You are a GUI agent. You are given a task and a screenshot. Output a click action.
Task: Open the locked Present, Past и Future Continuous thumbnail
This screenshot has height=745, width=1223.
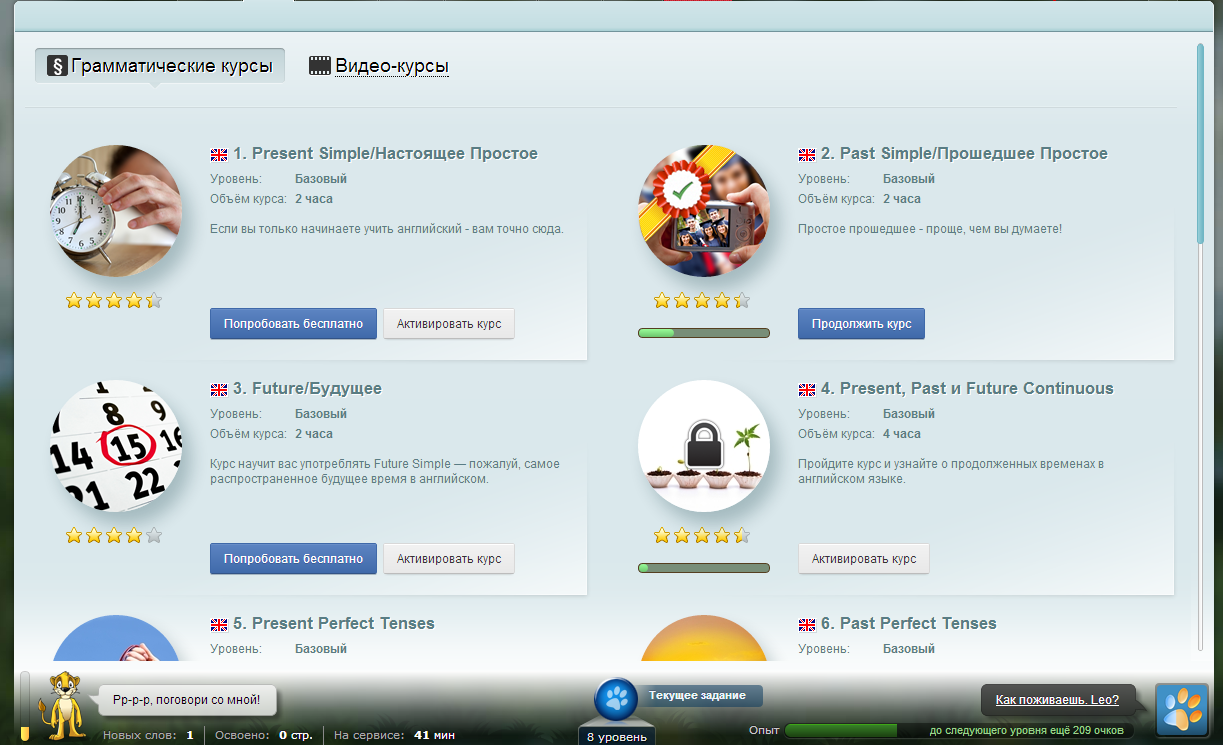(704, 446)
